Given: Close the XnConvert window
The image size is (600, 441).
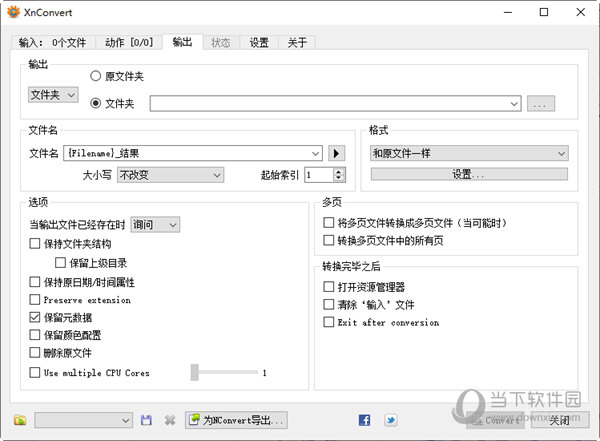Looking at the screenshot, I should 580,12.
